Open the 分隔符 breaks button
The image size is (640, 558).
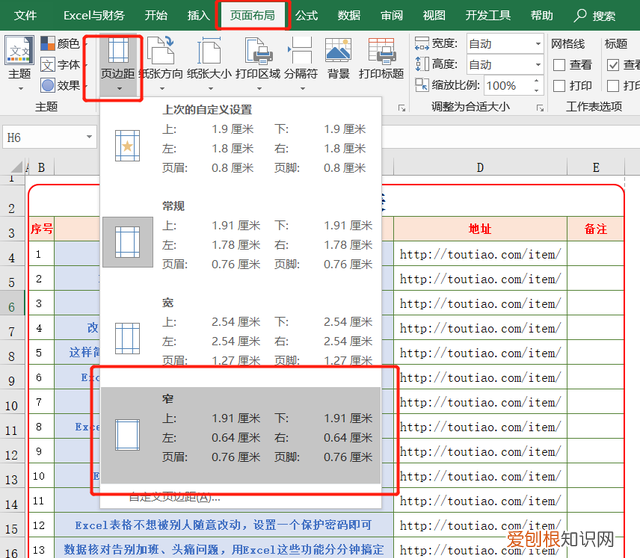(301, 64)
